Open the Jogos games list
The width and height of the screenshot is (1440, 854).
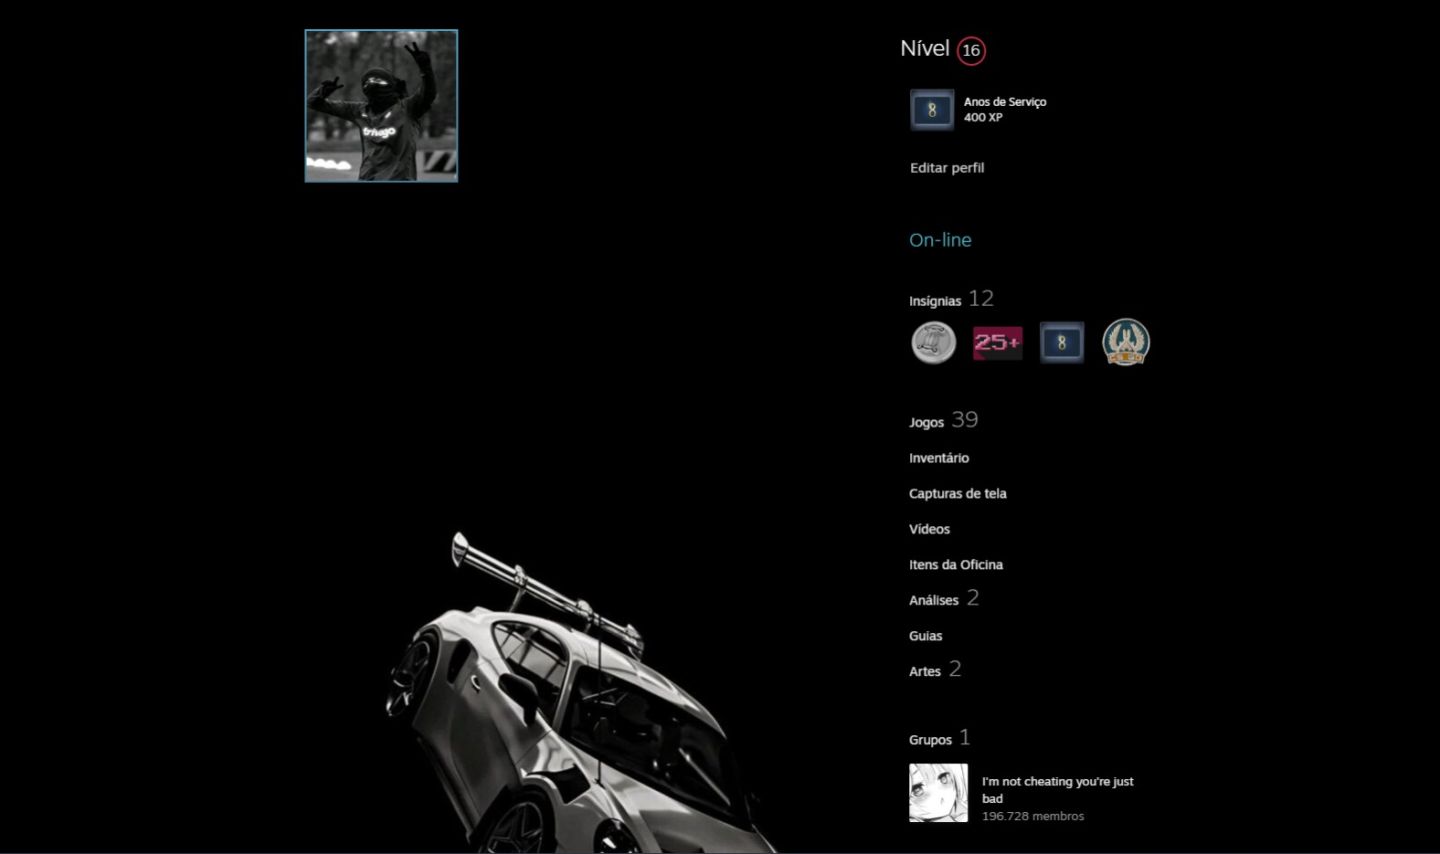click(927, 422)
